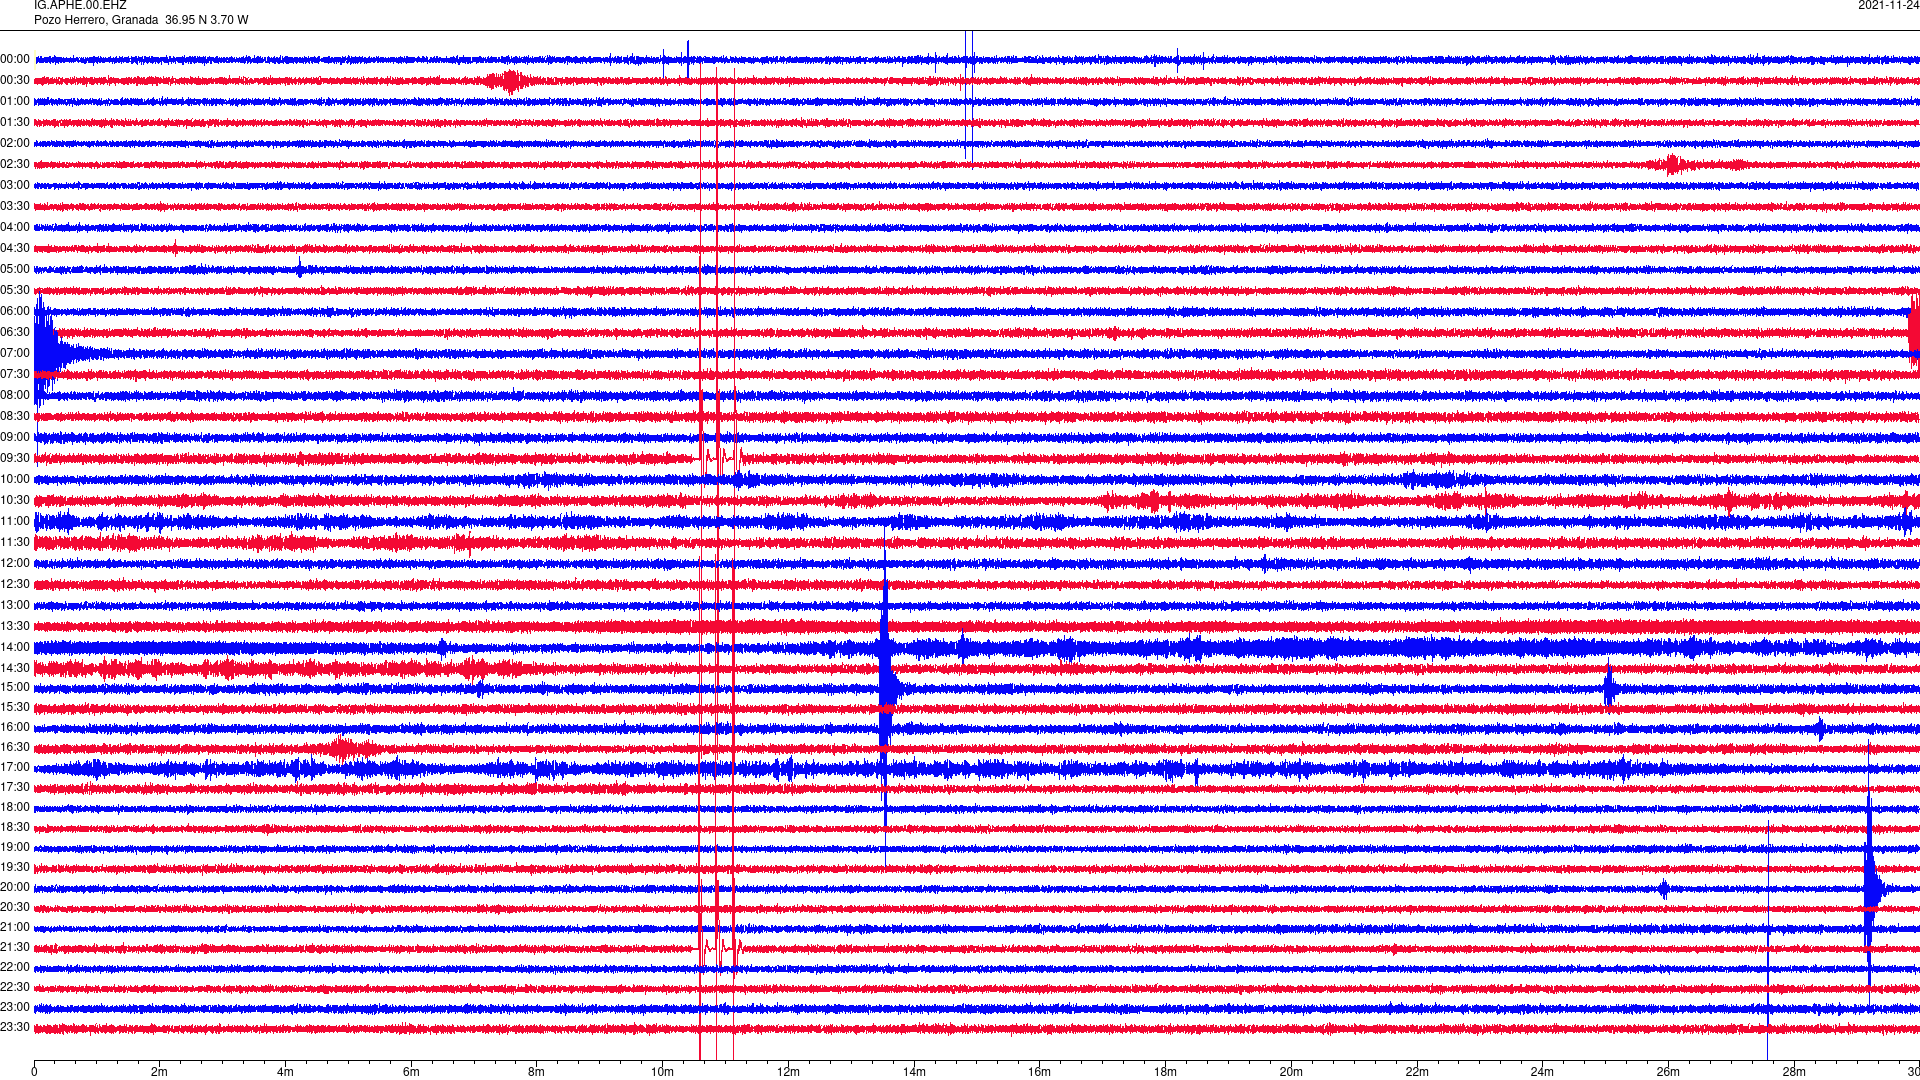
Task: Click the 10m tick on time axis
Action: [x=662, y=1072]
